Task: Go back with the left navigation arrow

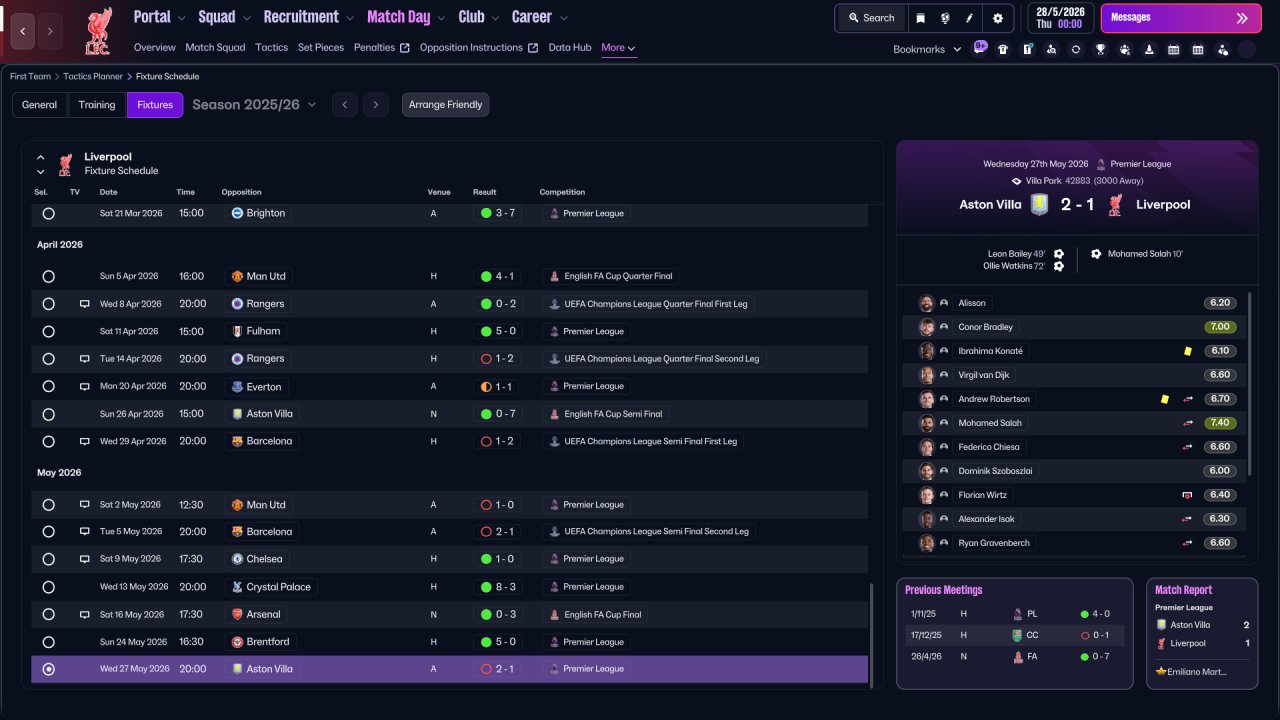Action: pos(23,31)
